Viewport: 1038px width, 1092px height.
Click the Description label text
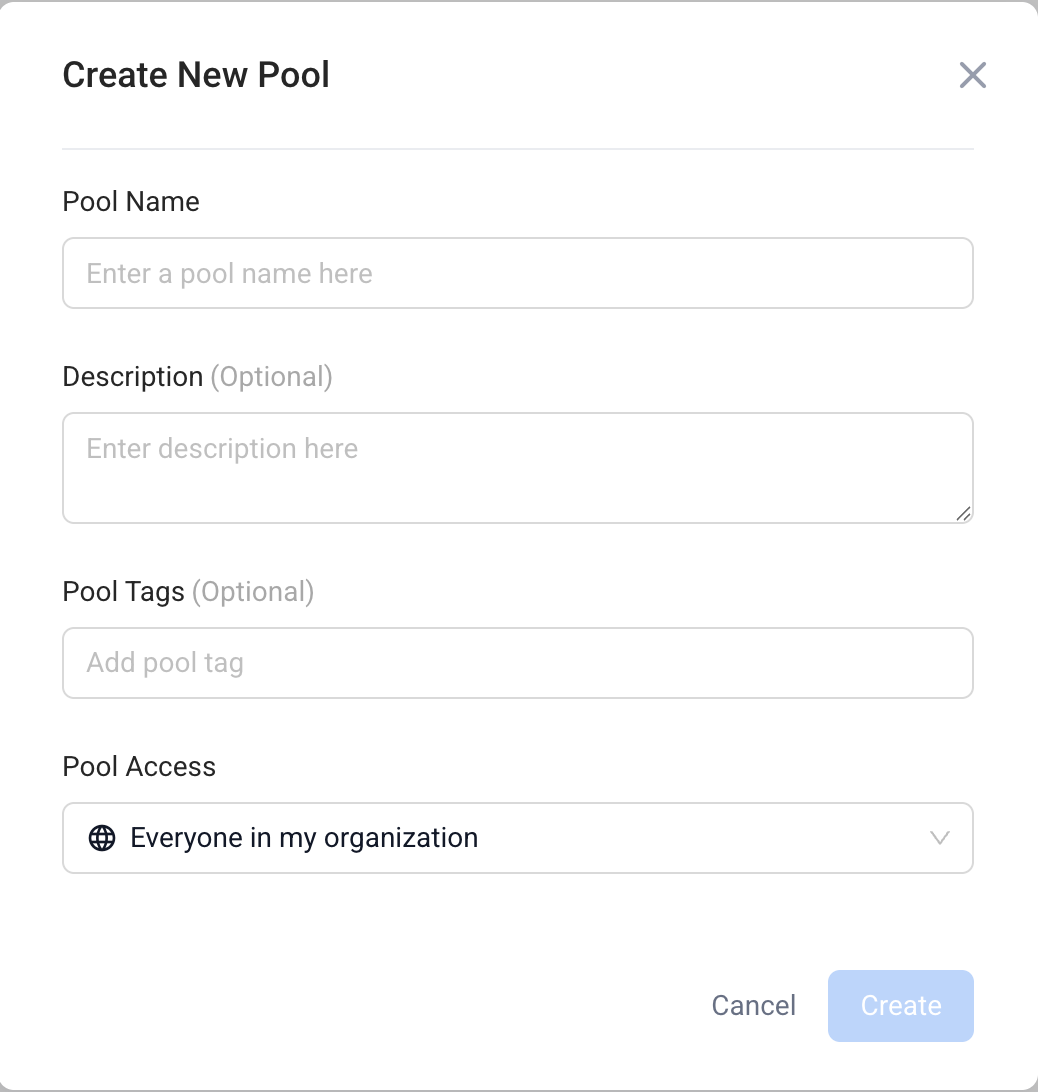[133, 377]
